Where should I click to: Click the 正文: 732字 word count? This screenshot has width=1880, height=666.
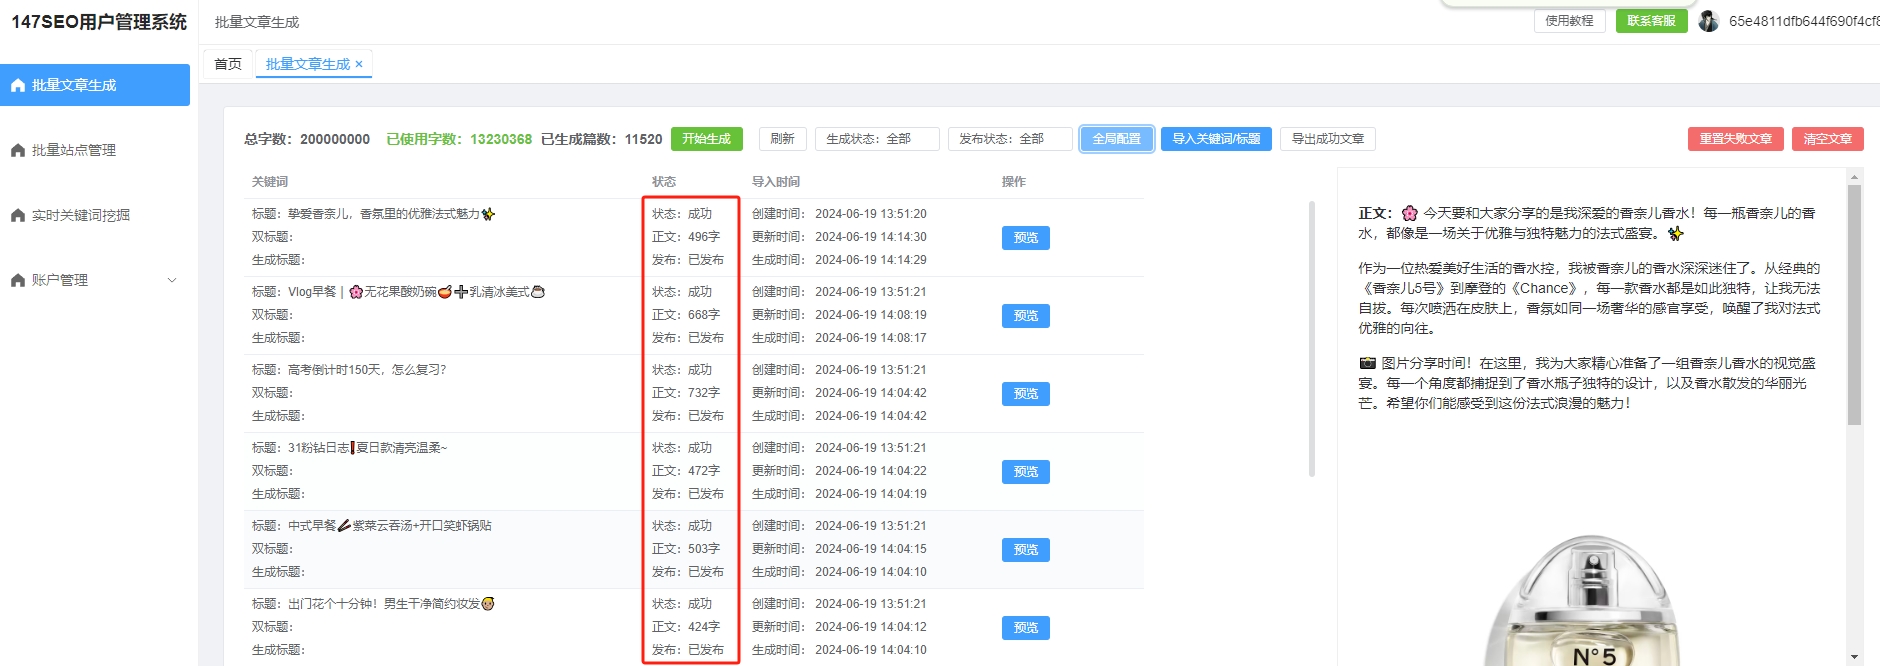click(x=686, y=393)
